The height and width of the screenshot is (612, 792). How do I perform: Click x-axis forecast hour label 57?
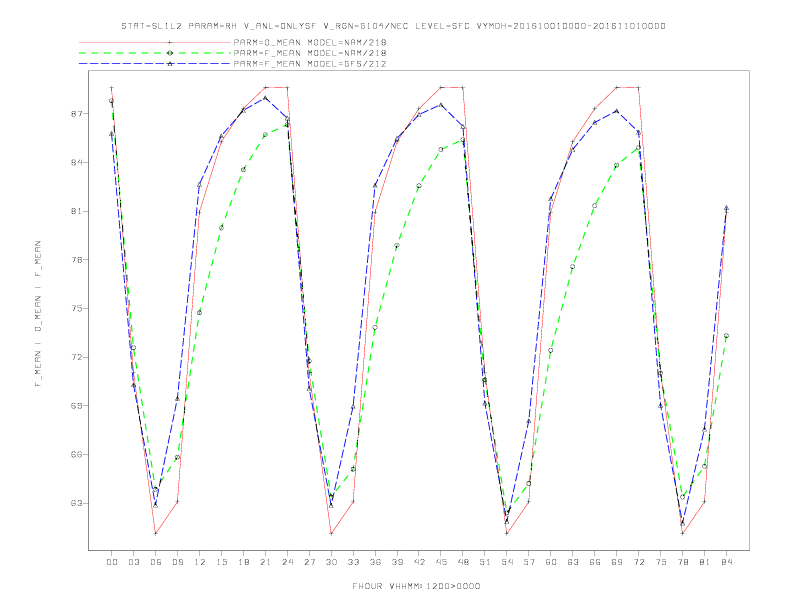pos(529,562)
